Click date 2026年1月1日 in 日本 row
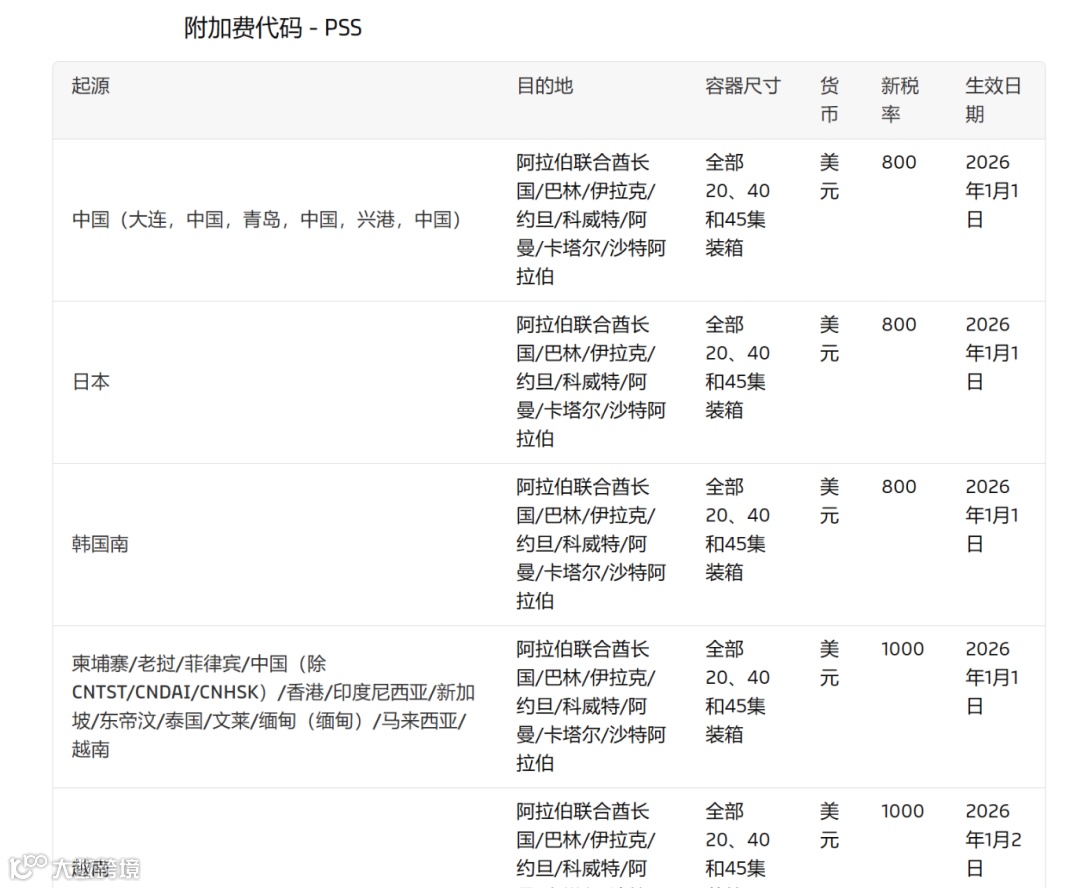1080x888 pixels. (992, 353)
